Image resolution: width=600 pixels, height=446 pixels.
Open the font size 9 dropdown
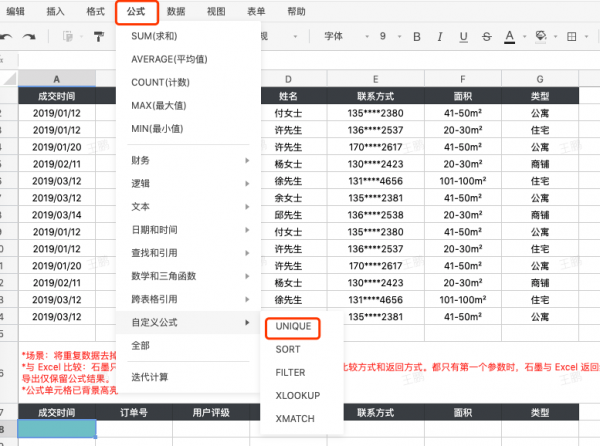(390, 36)
